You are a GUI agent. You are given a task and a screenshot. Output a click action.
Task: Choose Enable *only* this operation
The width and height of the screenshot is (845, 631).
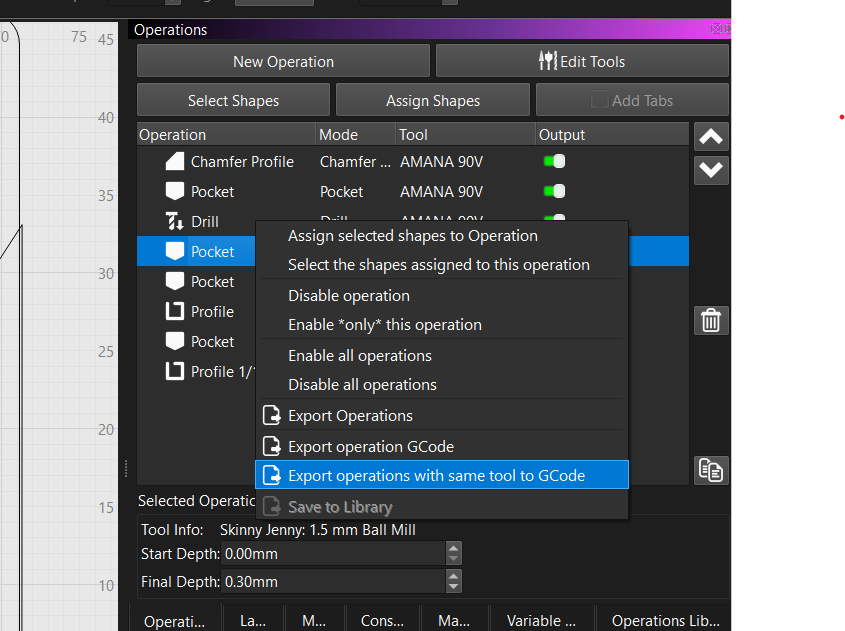[x=442, y=324]
